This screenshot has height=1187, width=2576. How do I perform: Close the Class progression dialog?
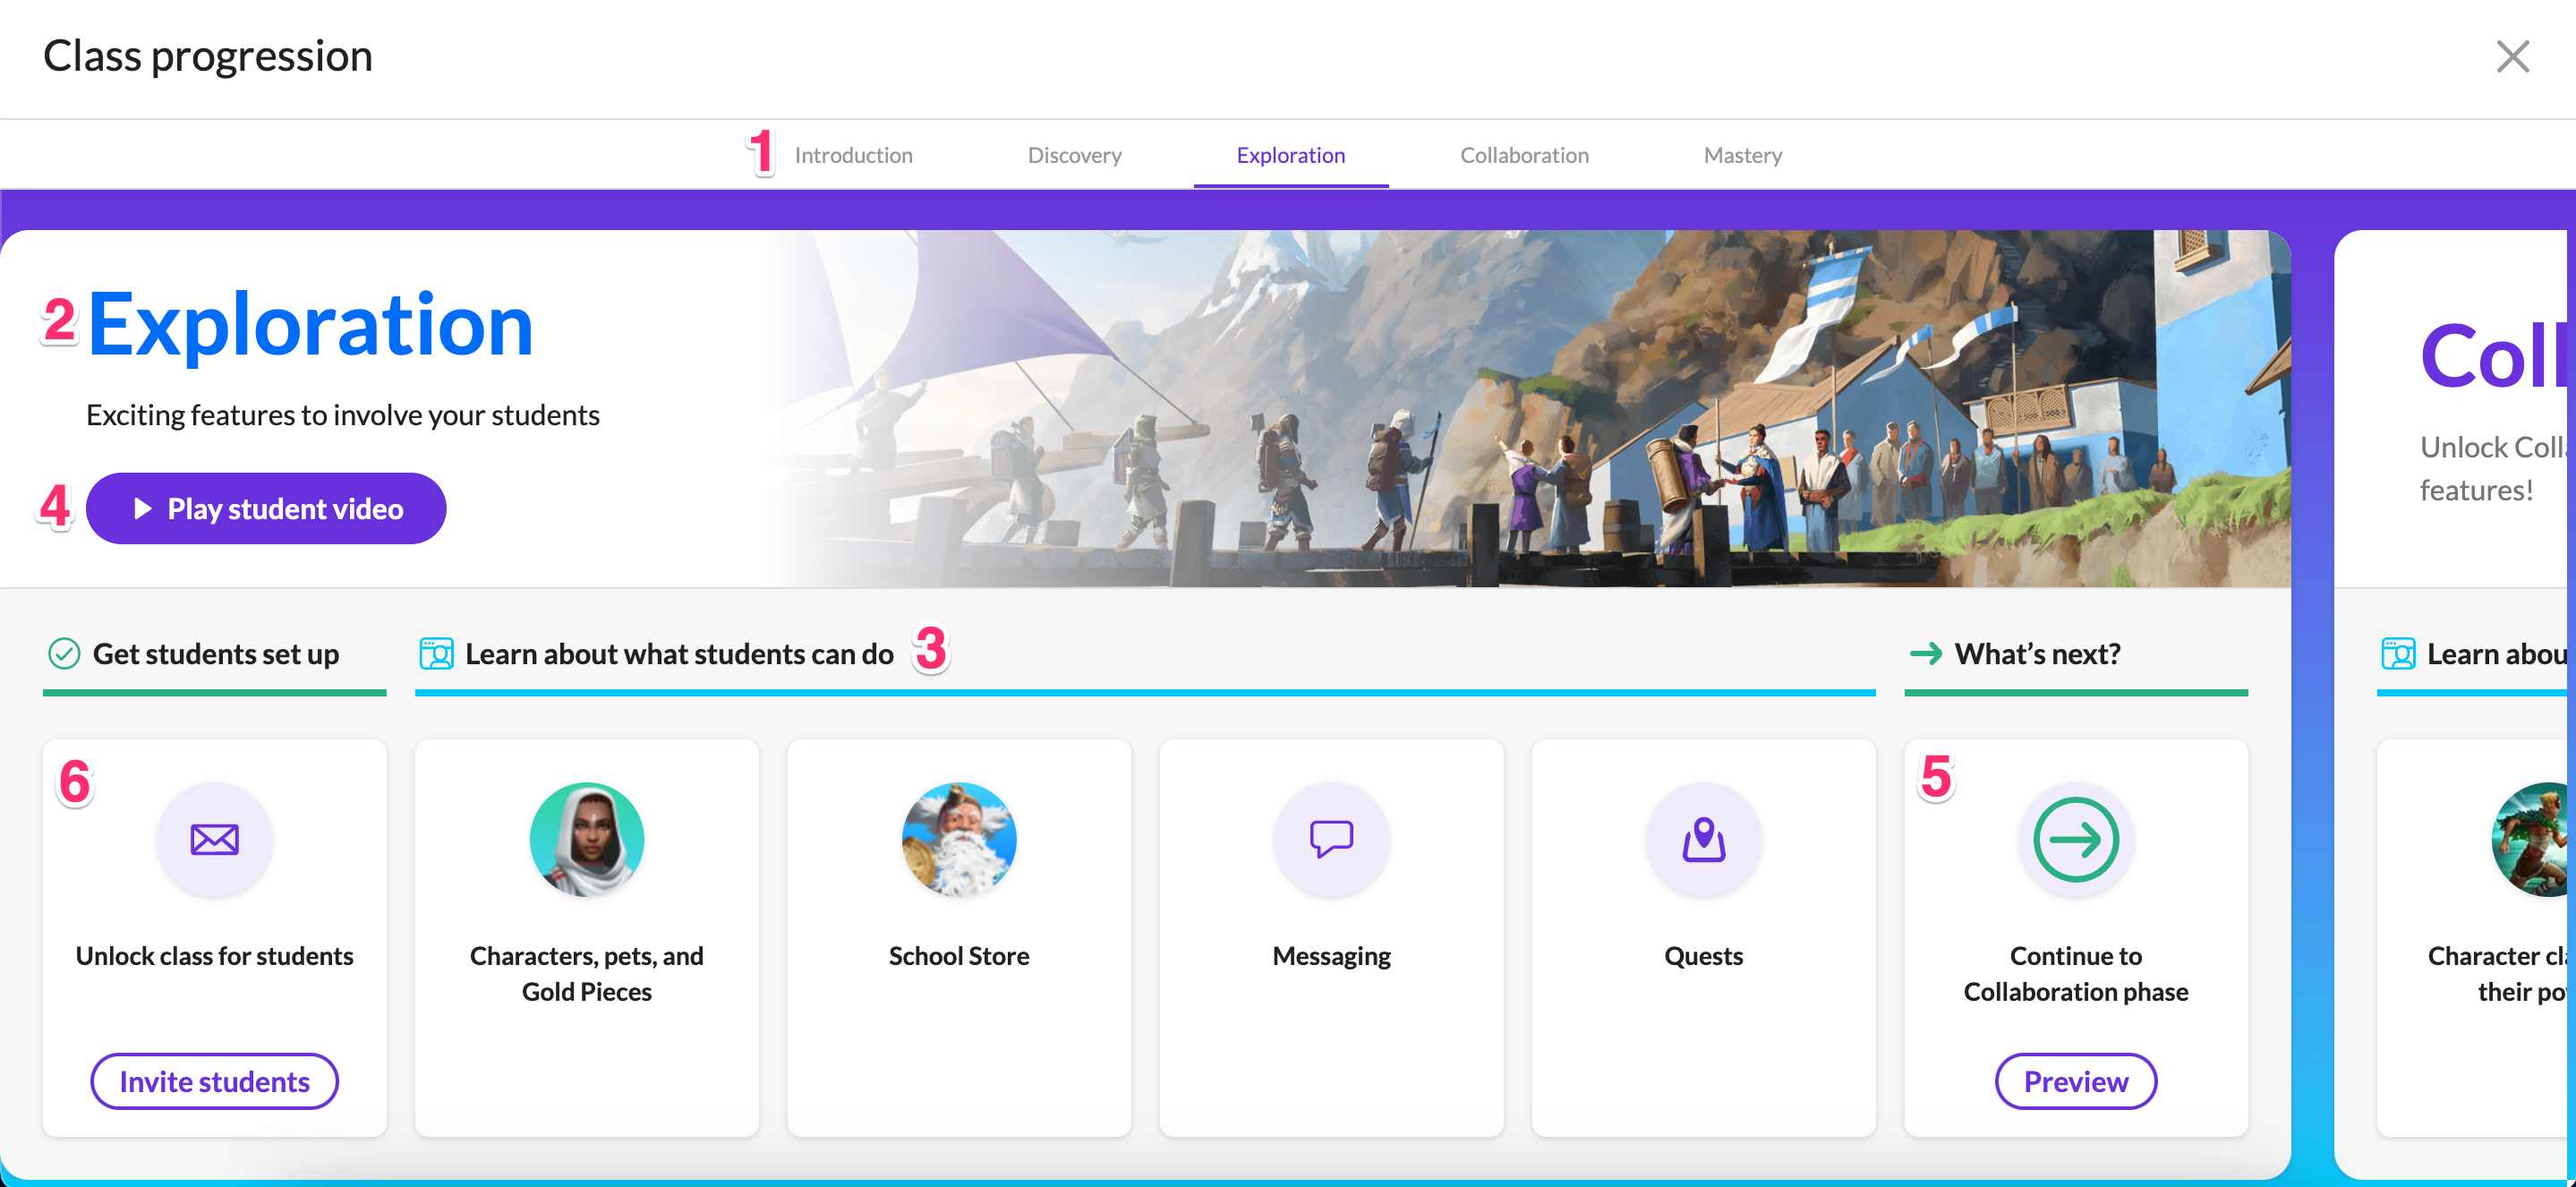click(2512, 57)
